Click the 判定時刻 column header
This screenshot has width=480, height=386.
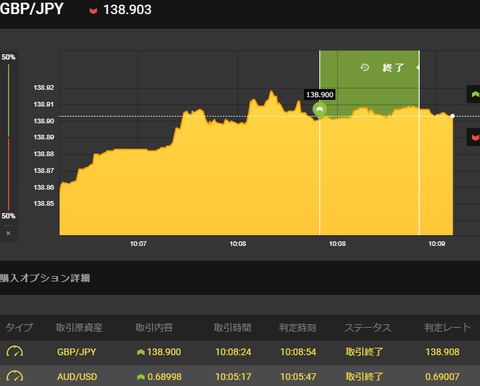click(x=297, y=328)
